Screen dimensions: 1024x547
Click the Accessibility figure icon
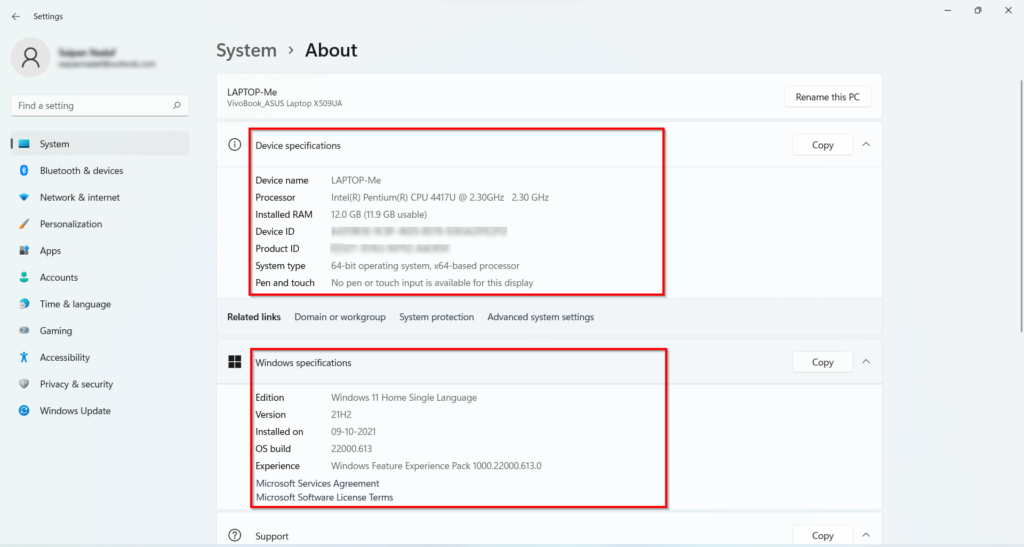pyautogui.click(x=24, y=358)
